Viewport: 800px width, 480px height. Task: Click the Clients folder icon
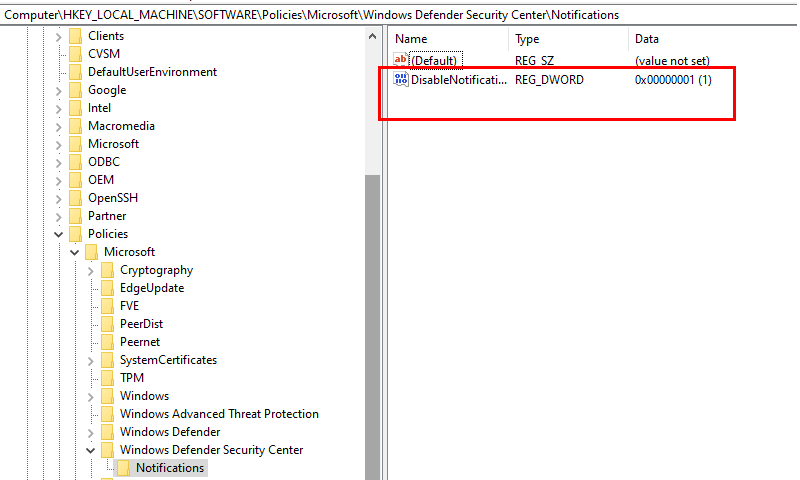75,36
